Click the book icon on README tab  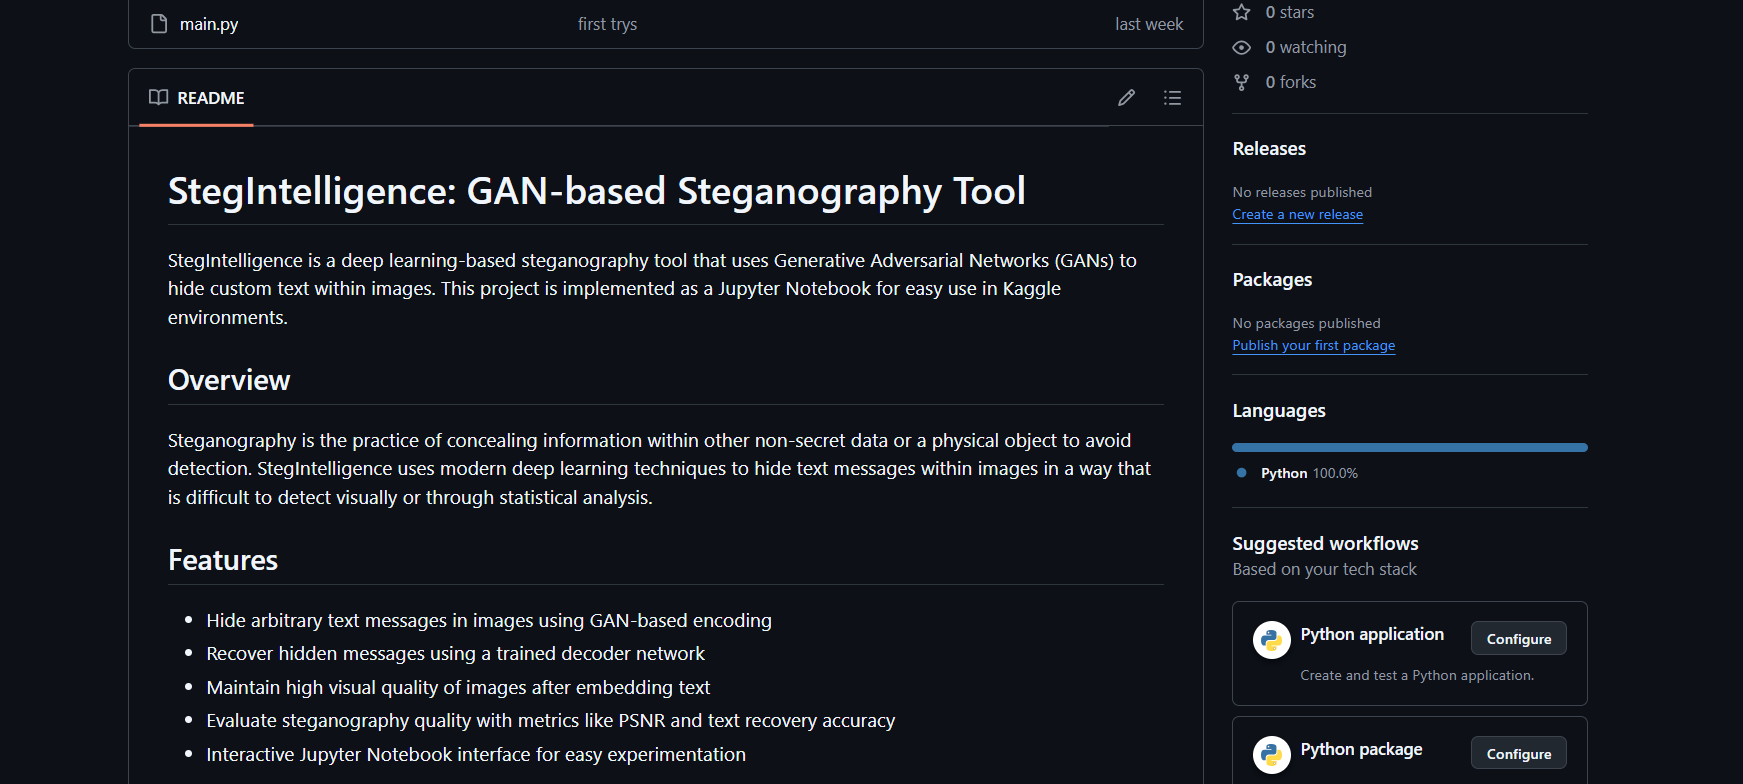tap(158, 98)
